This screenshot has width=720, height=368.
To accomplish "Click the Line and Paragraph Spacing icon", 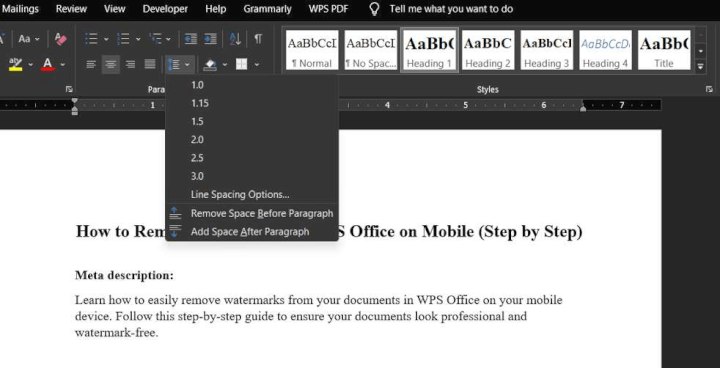I will point(174,64).
